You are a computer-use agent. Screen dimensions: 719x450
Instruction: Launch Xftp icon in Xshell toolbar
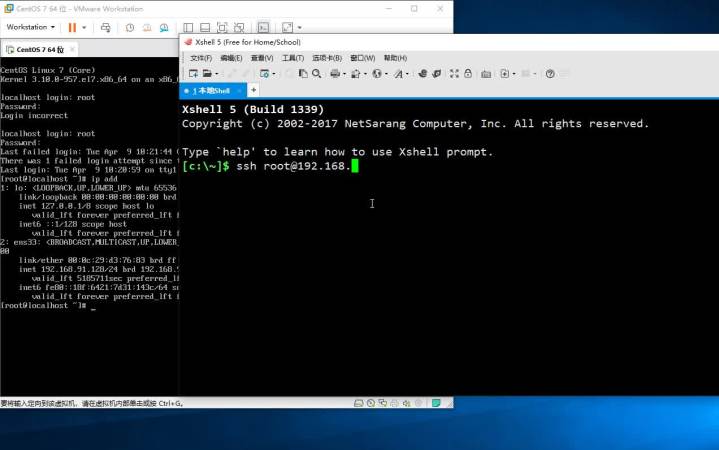click(422, 73)
